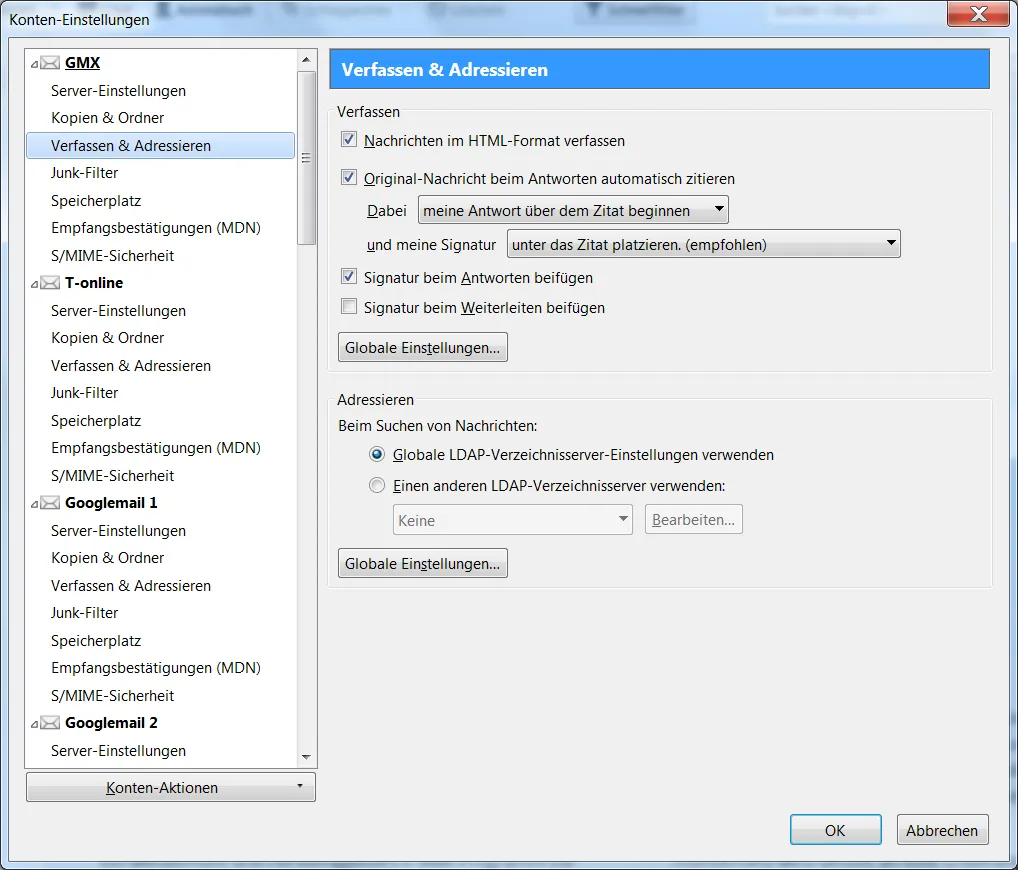
Task: Open Verfassen & Adressieren under T-online
Action: 131,366
